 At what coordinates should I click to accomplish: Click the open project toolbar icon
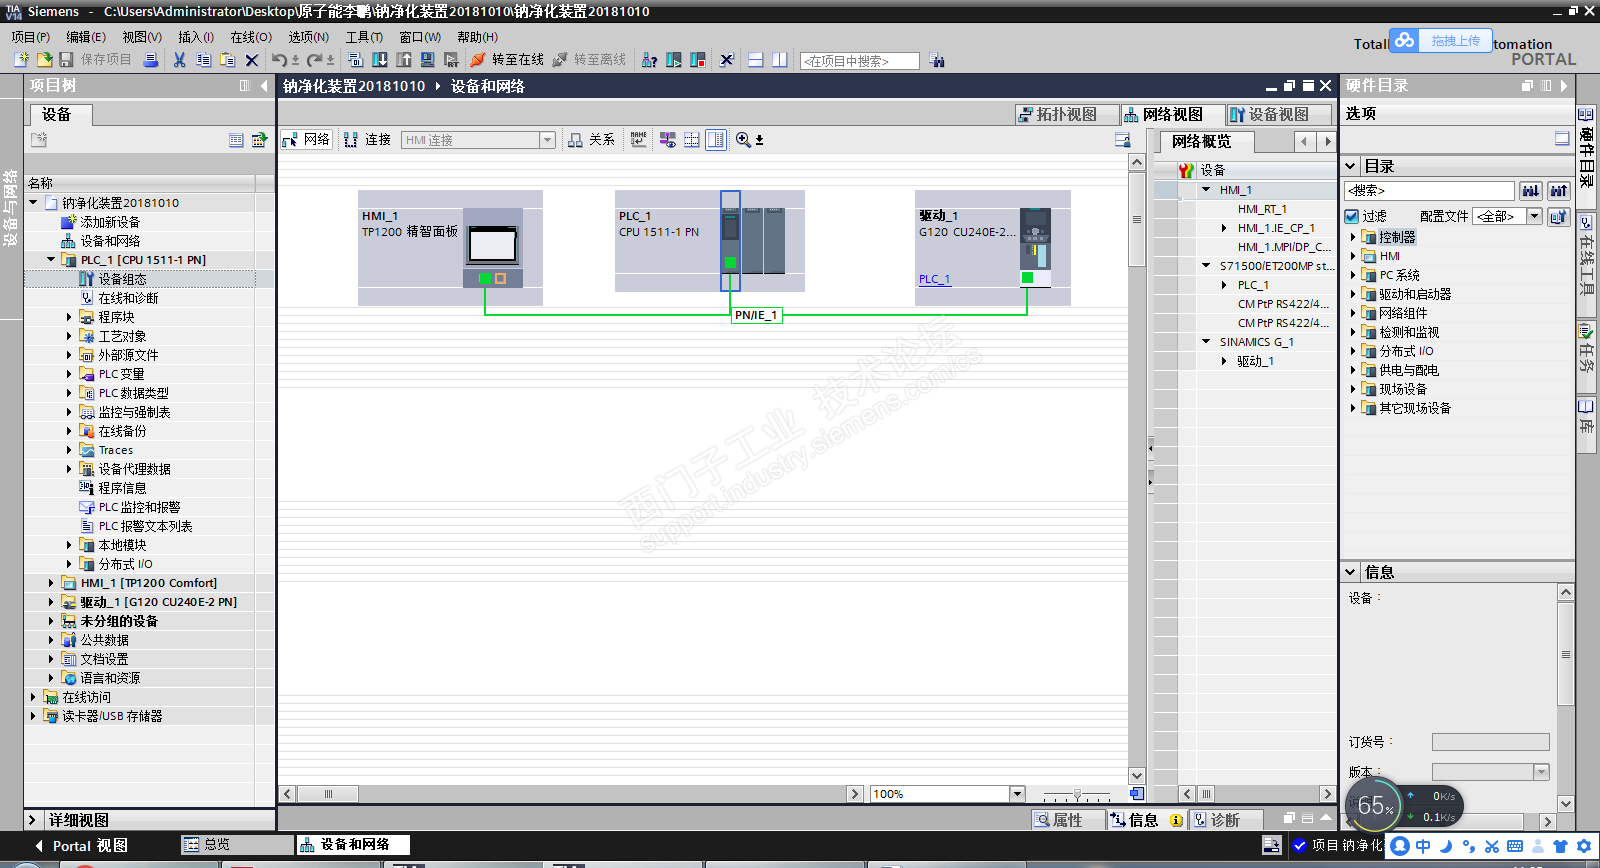[44, 60]
